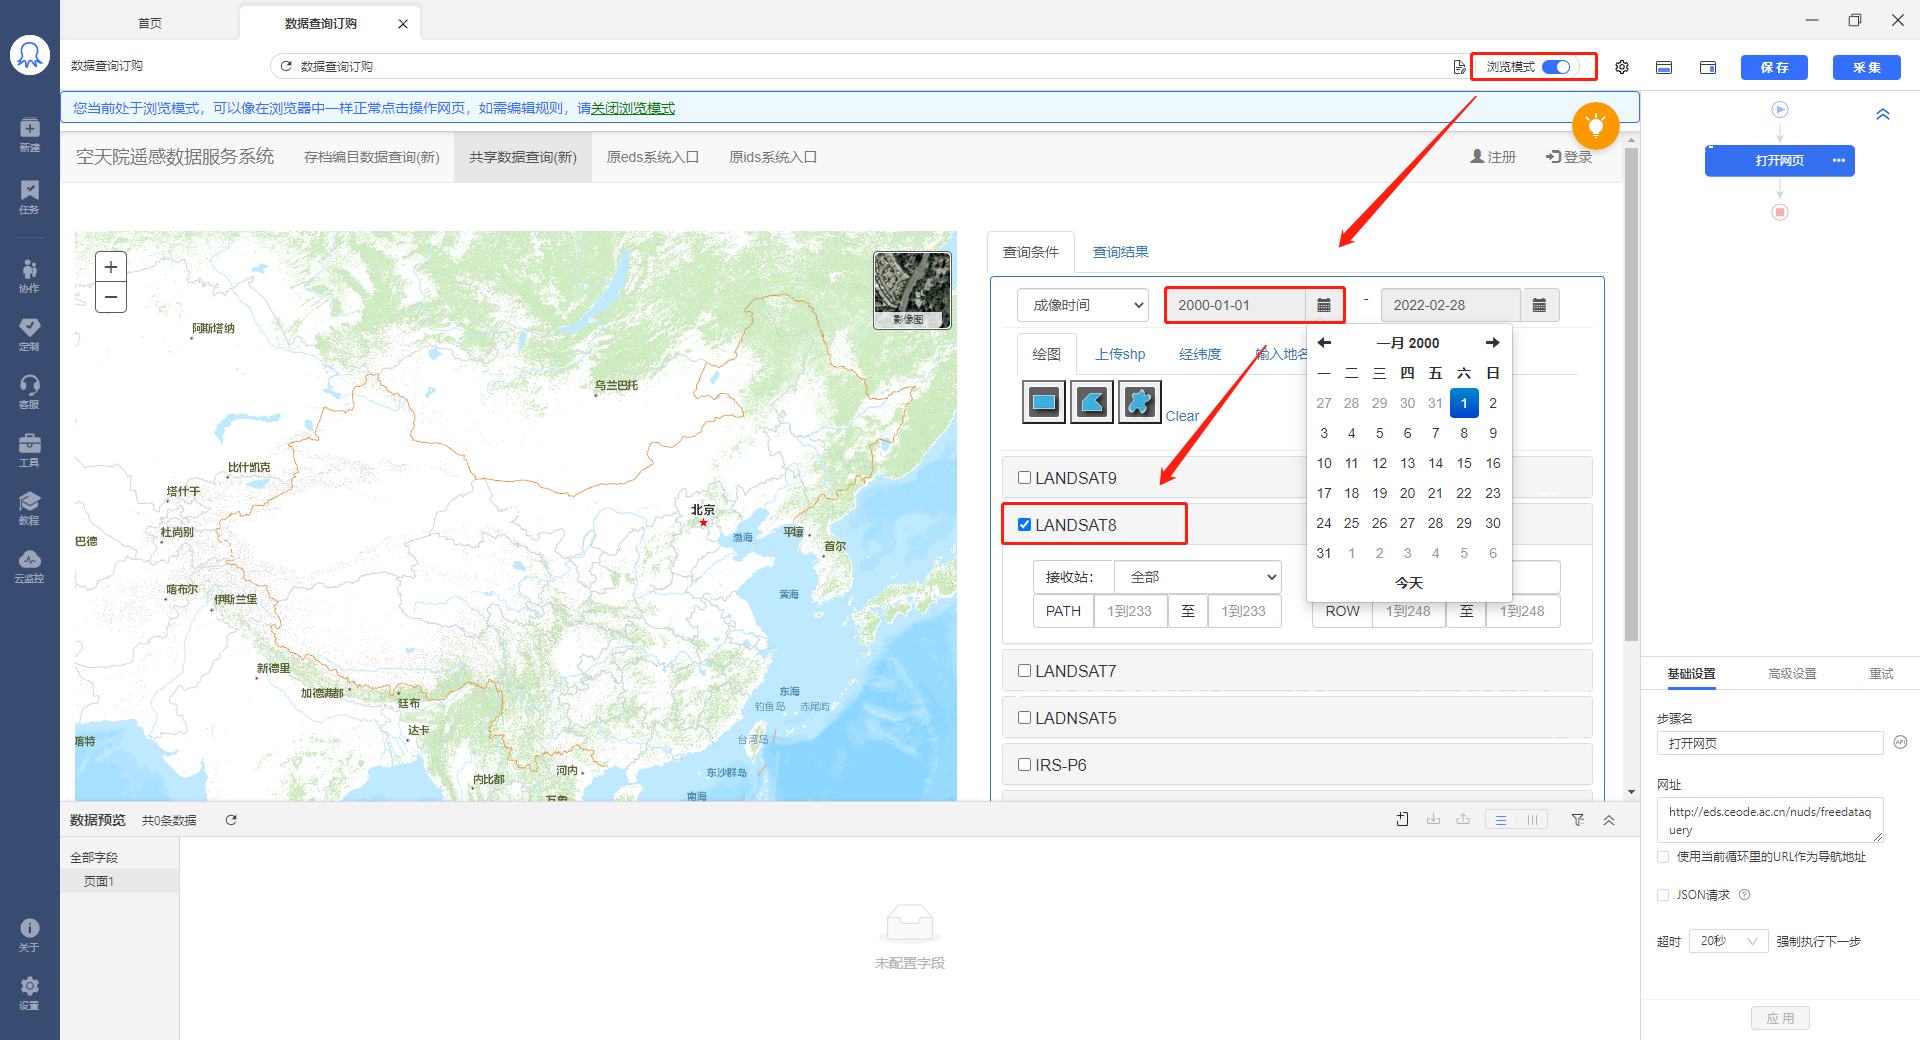Open end date calendar picker icon
The height and width of the screenshot is (1040, 1920).
pos(1539,305)
